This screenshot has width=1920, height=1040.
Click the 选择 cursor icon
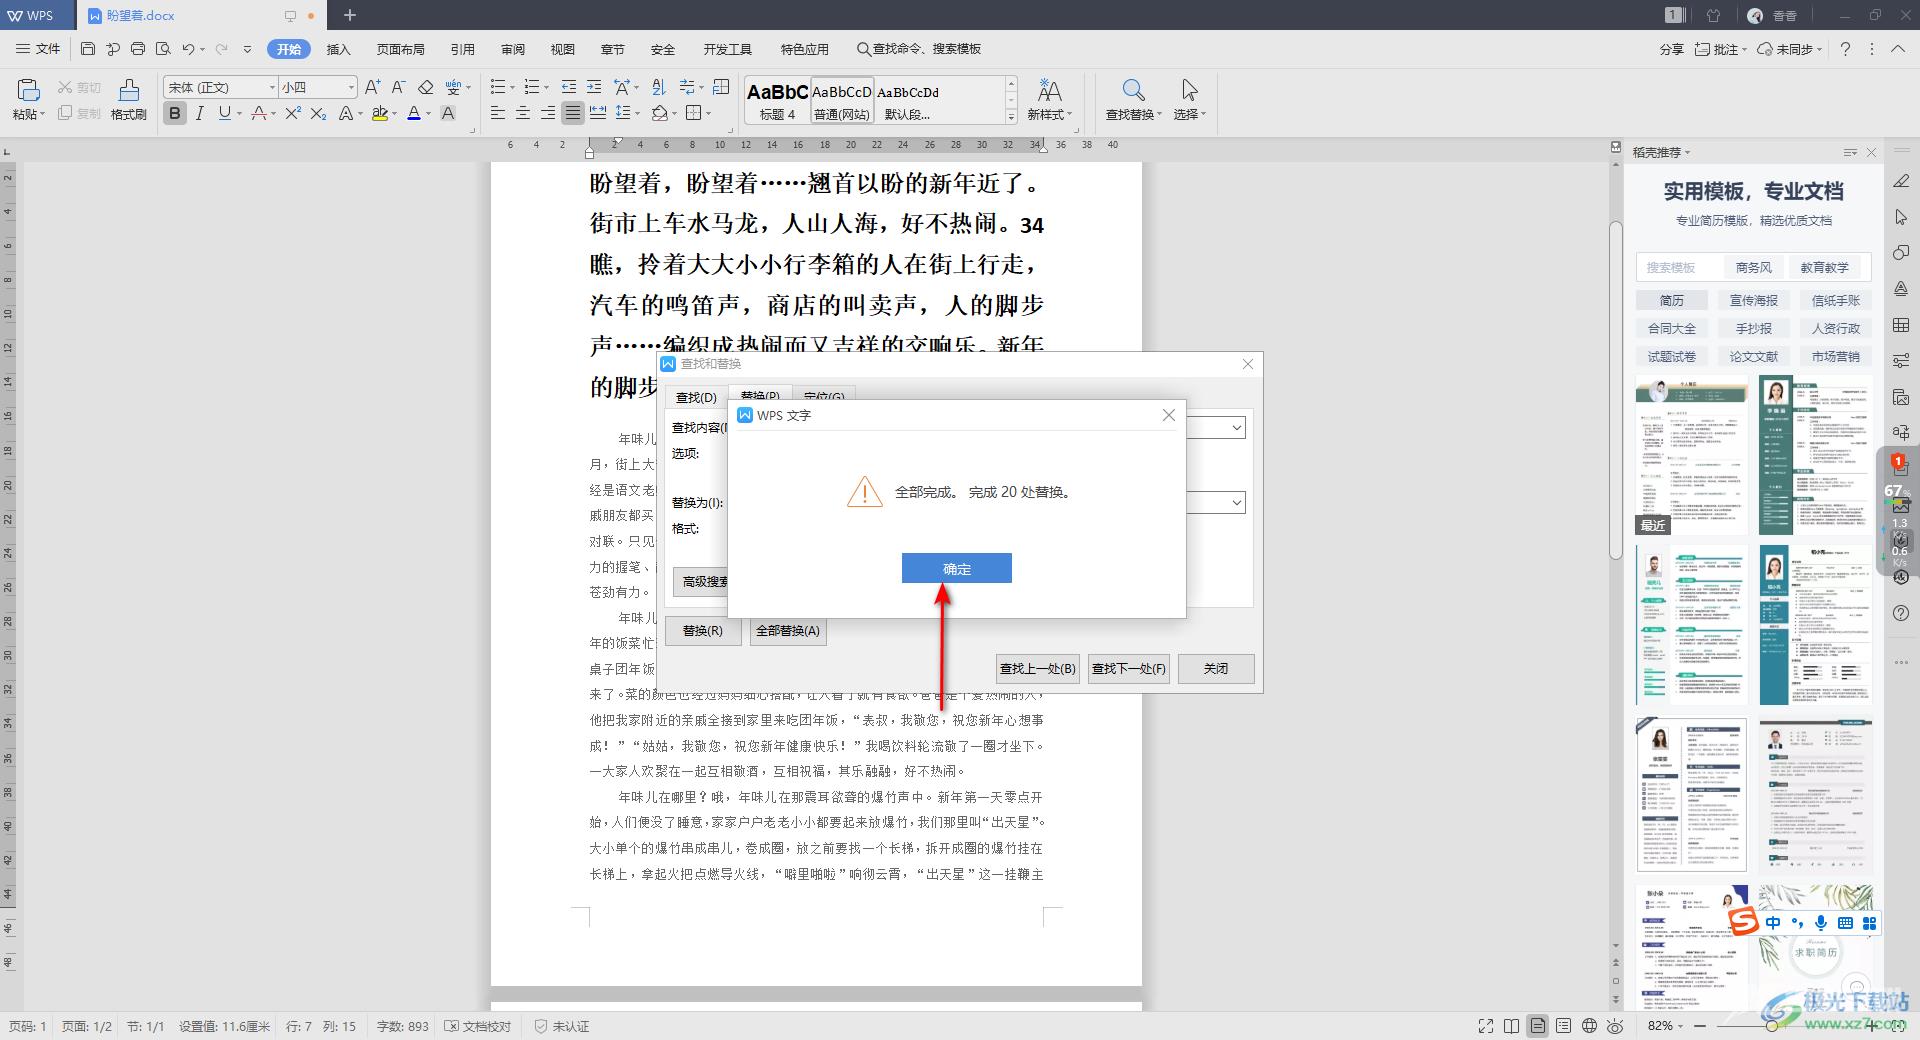coord(1189,90)
